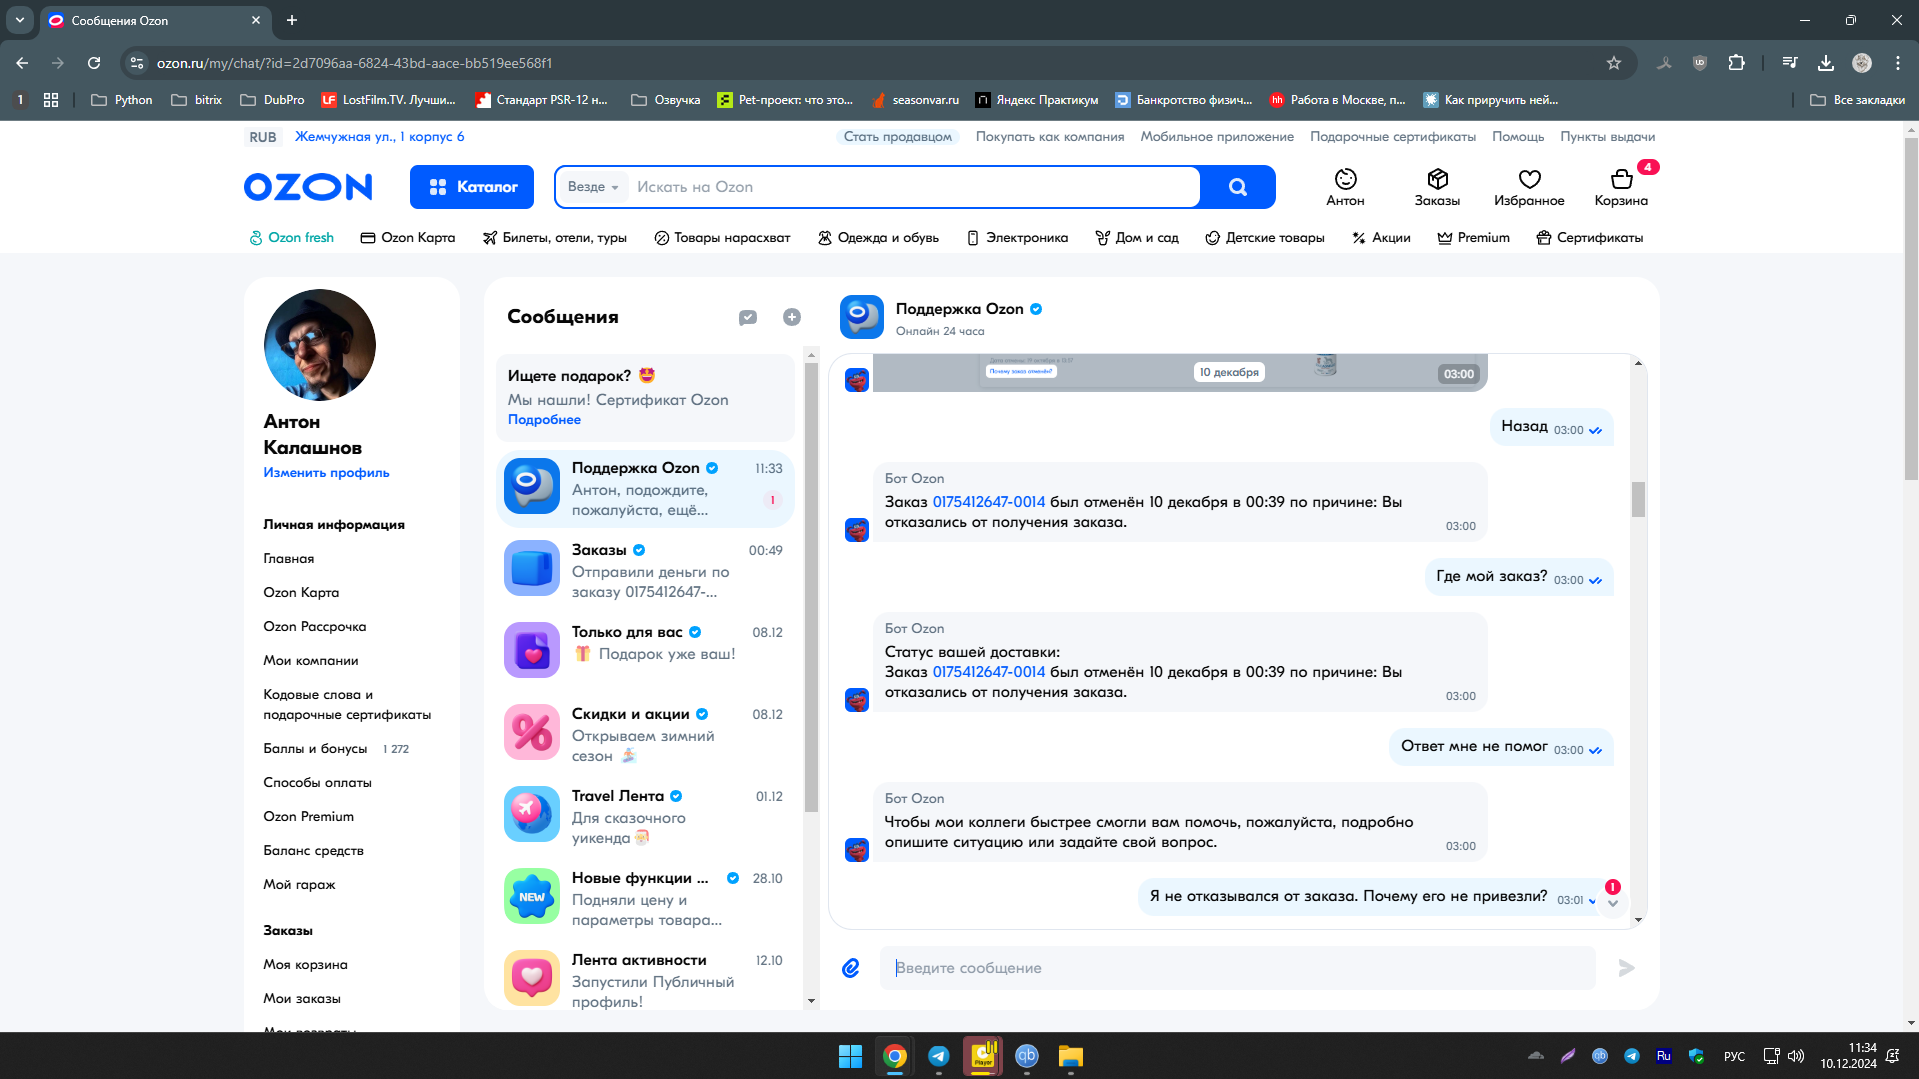The height and width of the screenshot is (1079, 1919).
Task: Open Одежда и обувь menu item
Action: (x=878, y=238)
